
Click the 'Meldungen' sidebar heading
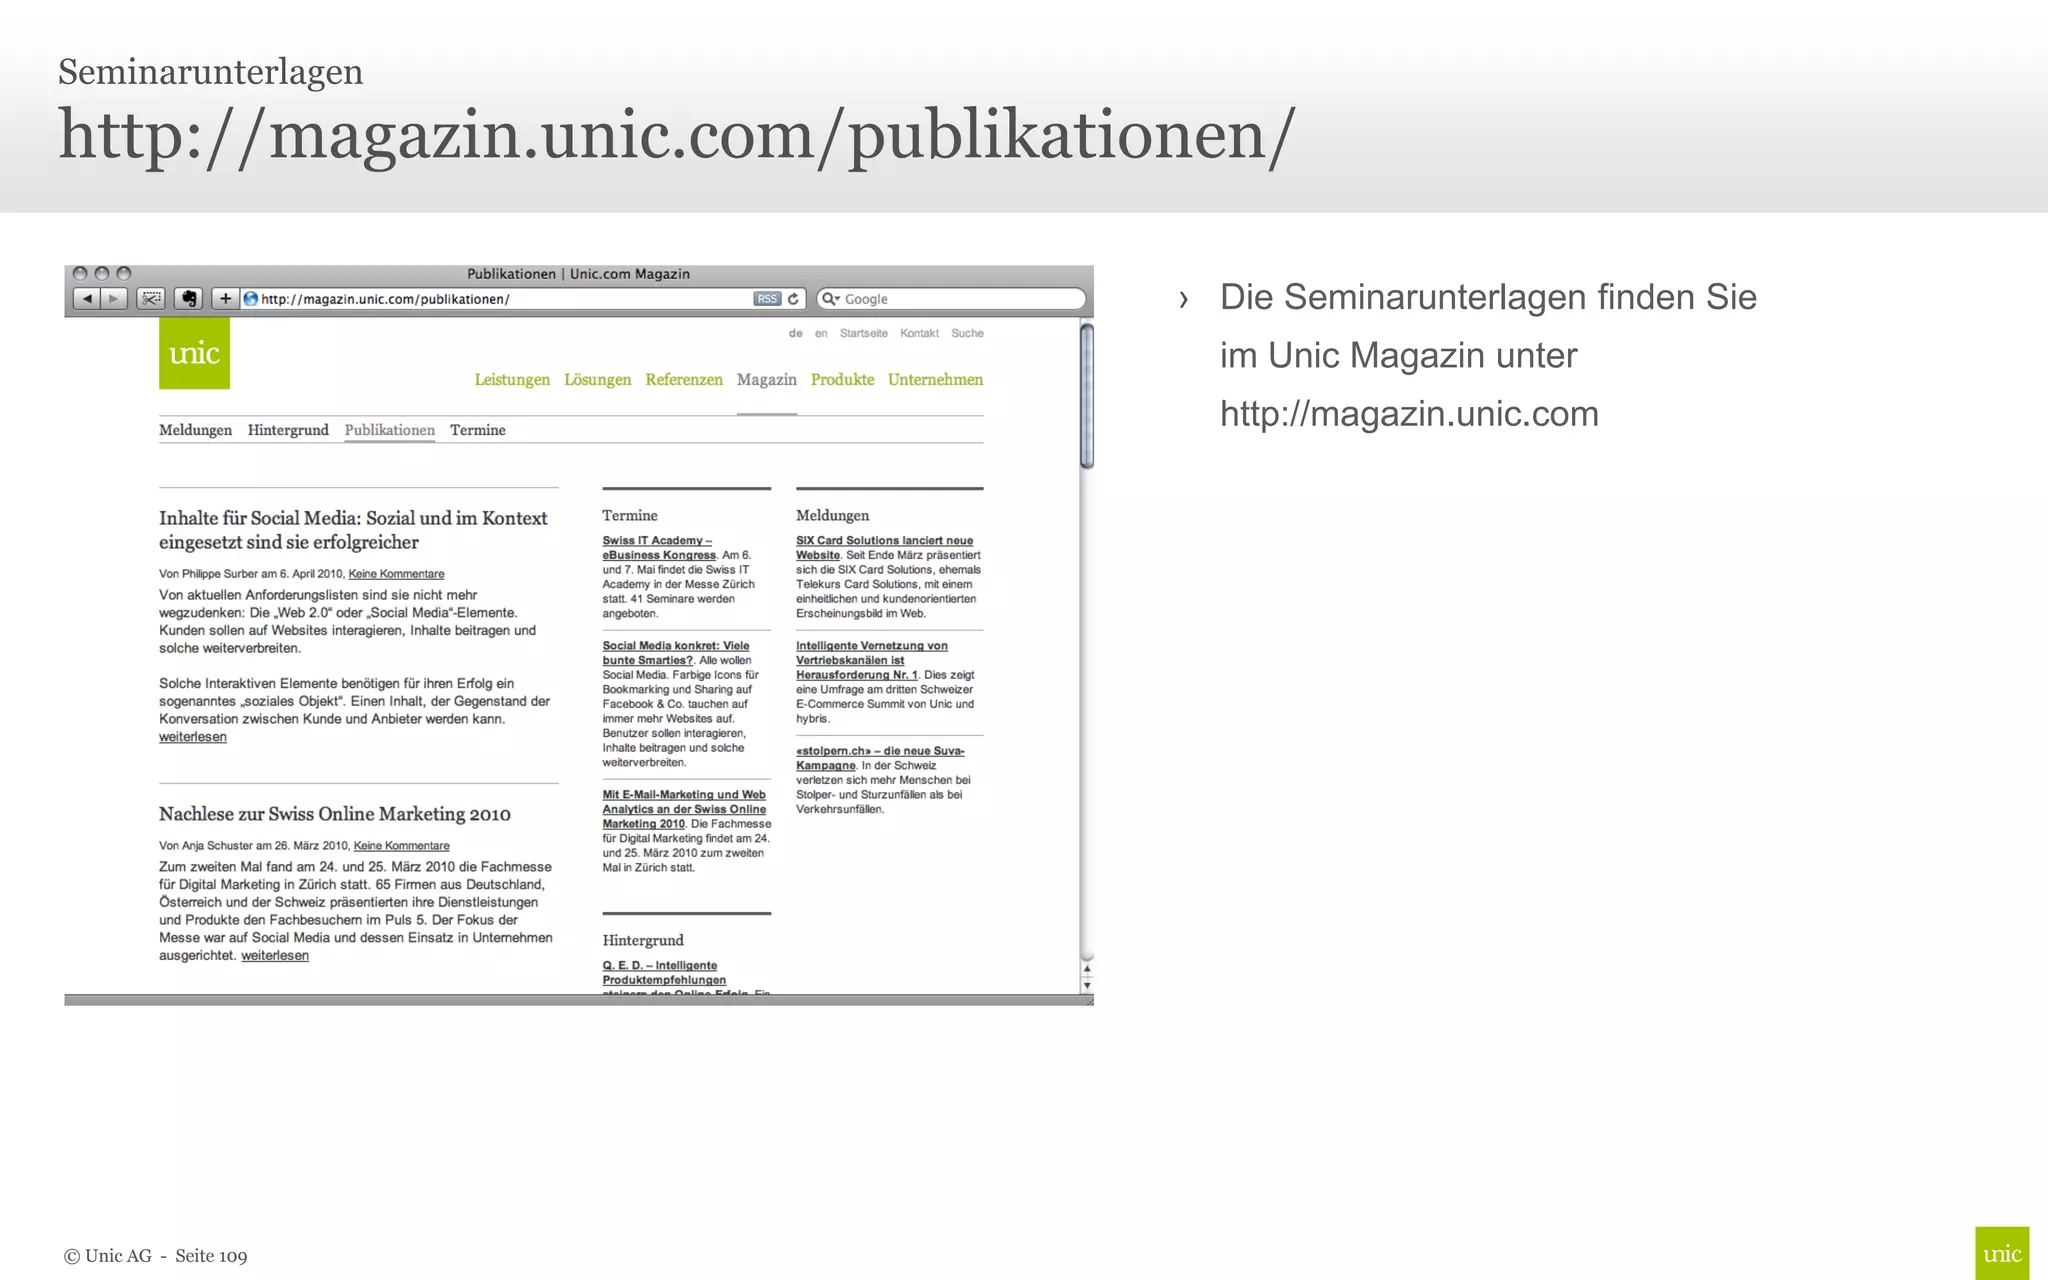pyautogui.click(x=832, y=516)
